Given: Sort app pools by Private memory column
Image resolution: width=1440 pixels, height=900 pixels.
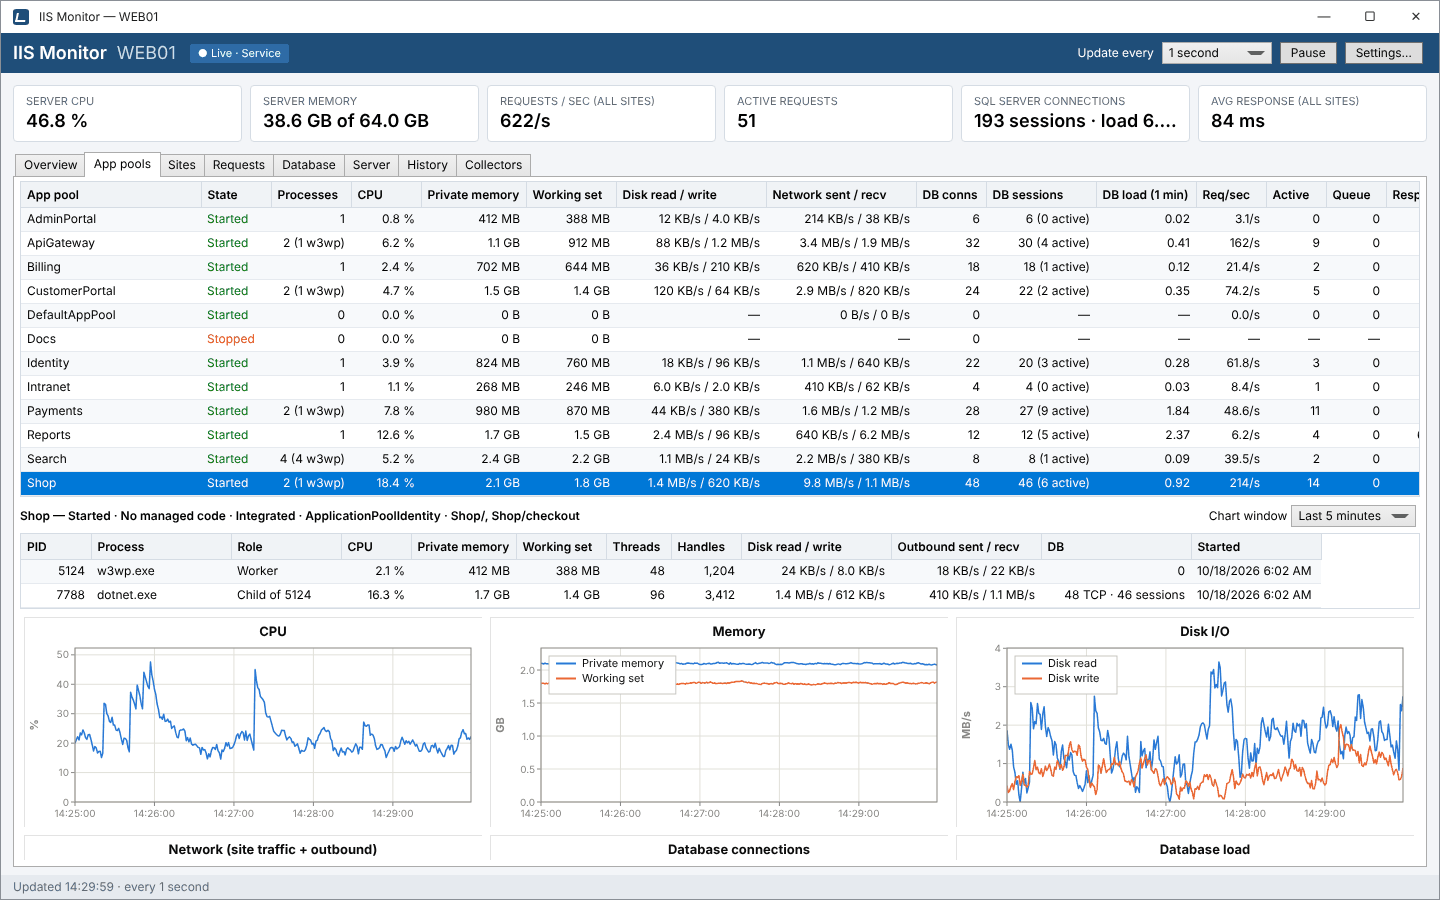Looking at the screenshot, I should point(473,195).
